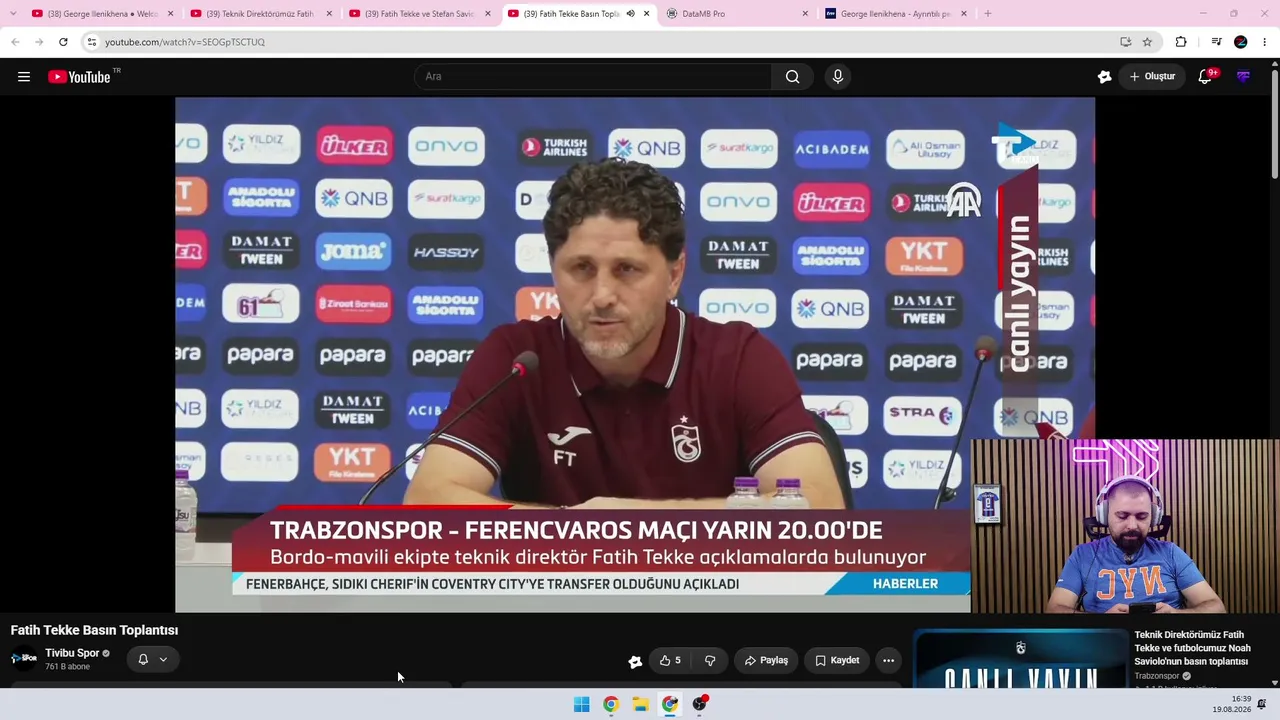Screen dimensions: 1280x720
Task: Click the Oluştur create button
Action: [x=1152, y=77]
